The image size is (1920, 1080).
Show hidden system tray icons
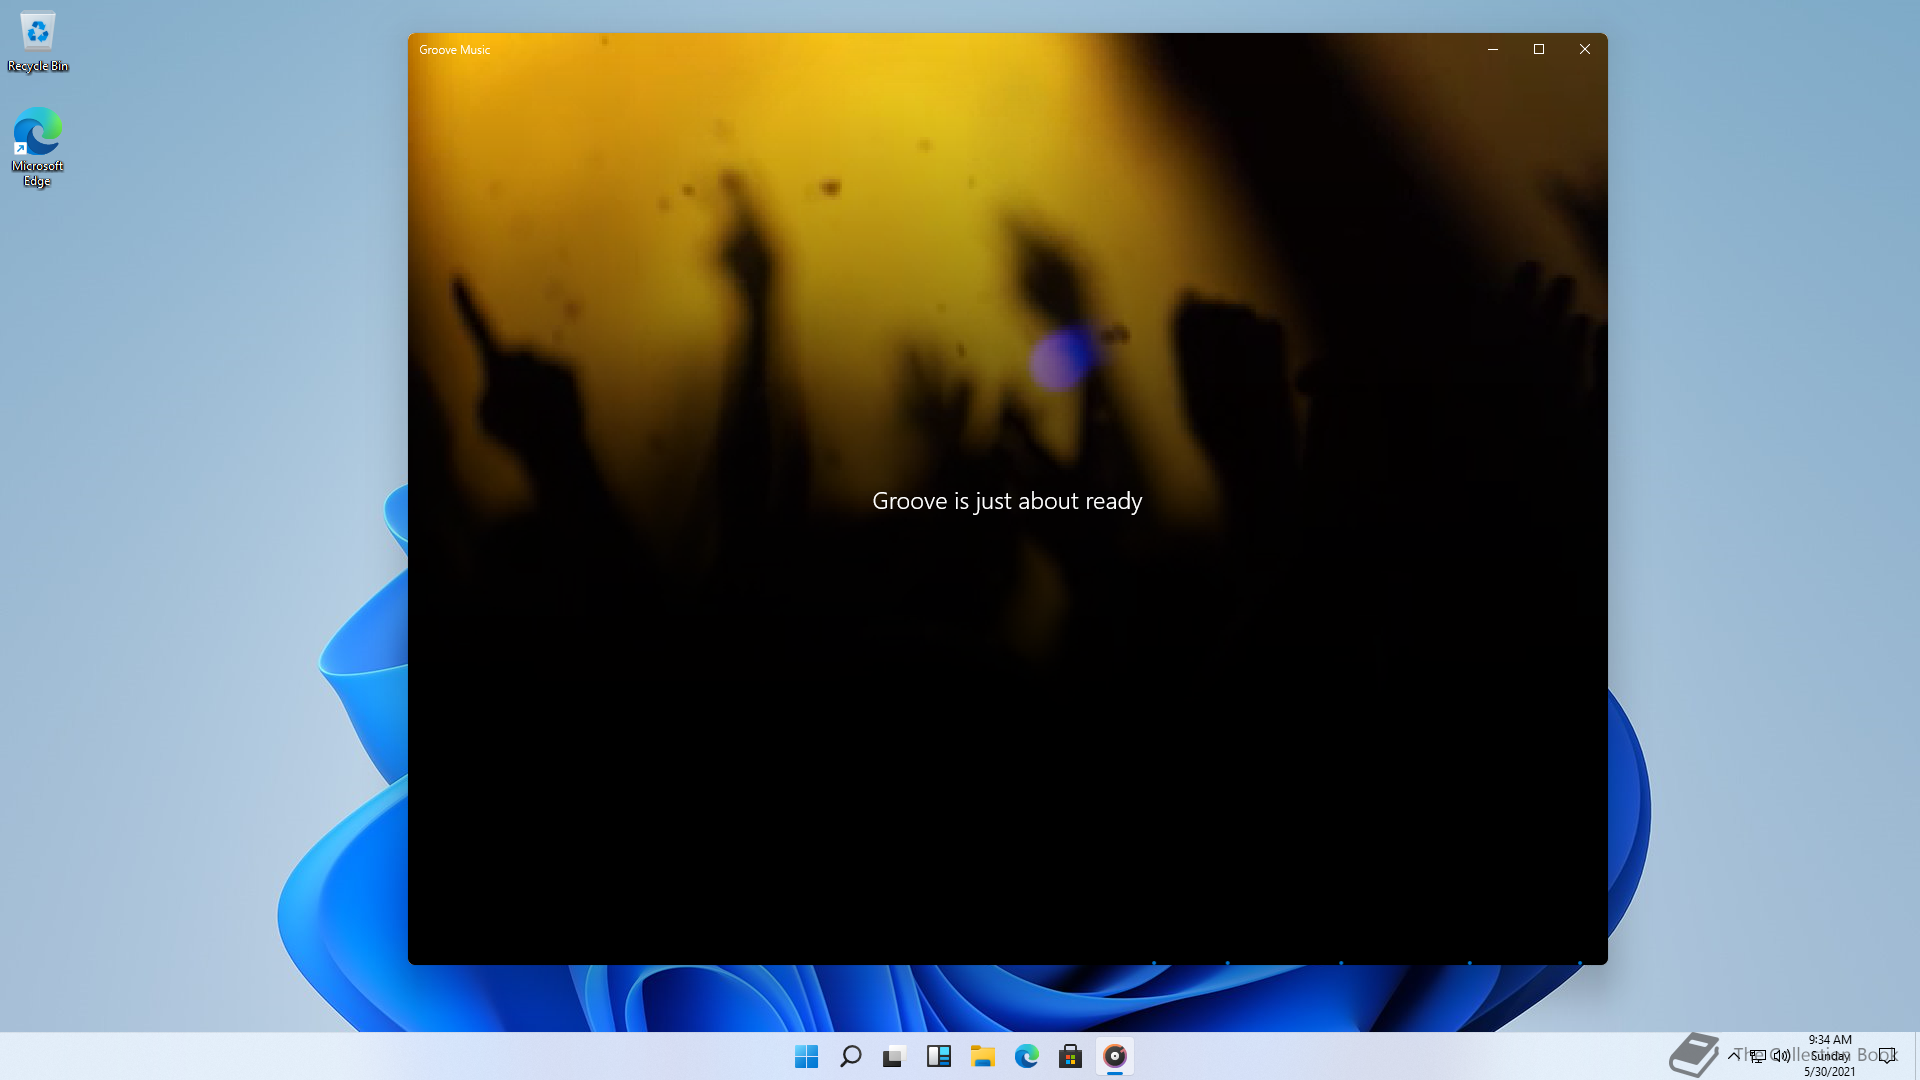tap(1733, 1055)
